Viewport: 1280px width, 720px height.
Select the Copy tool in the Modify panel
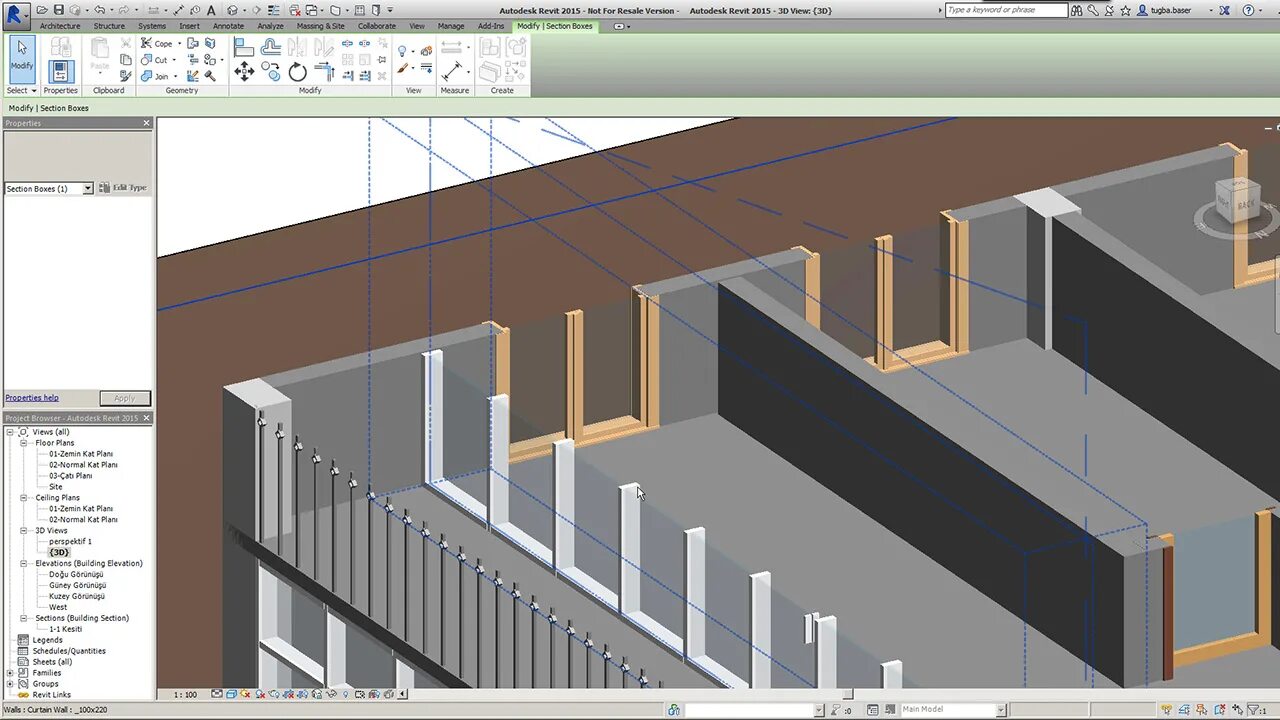[271, 71]
